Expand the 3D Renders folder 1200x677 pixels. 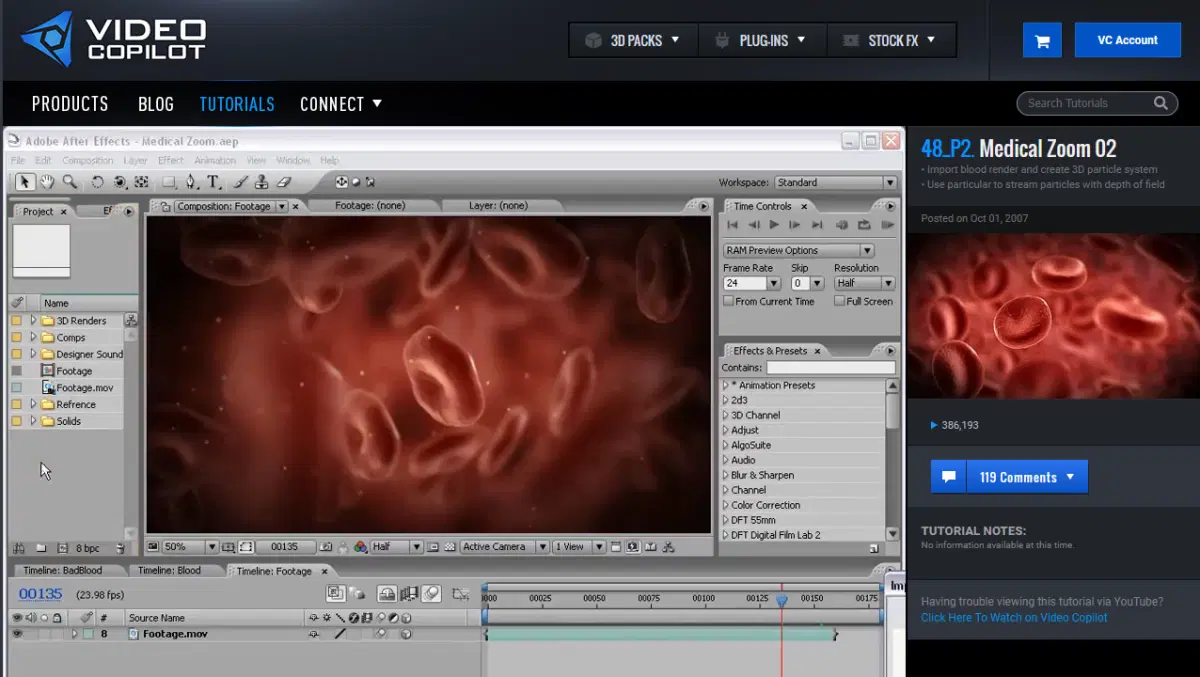pos(33,321)
